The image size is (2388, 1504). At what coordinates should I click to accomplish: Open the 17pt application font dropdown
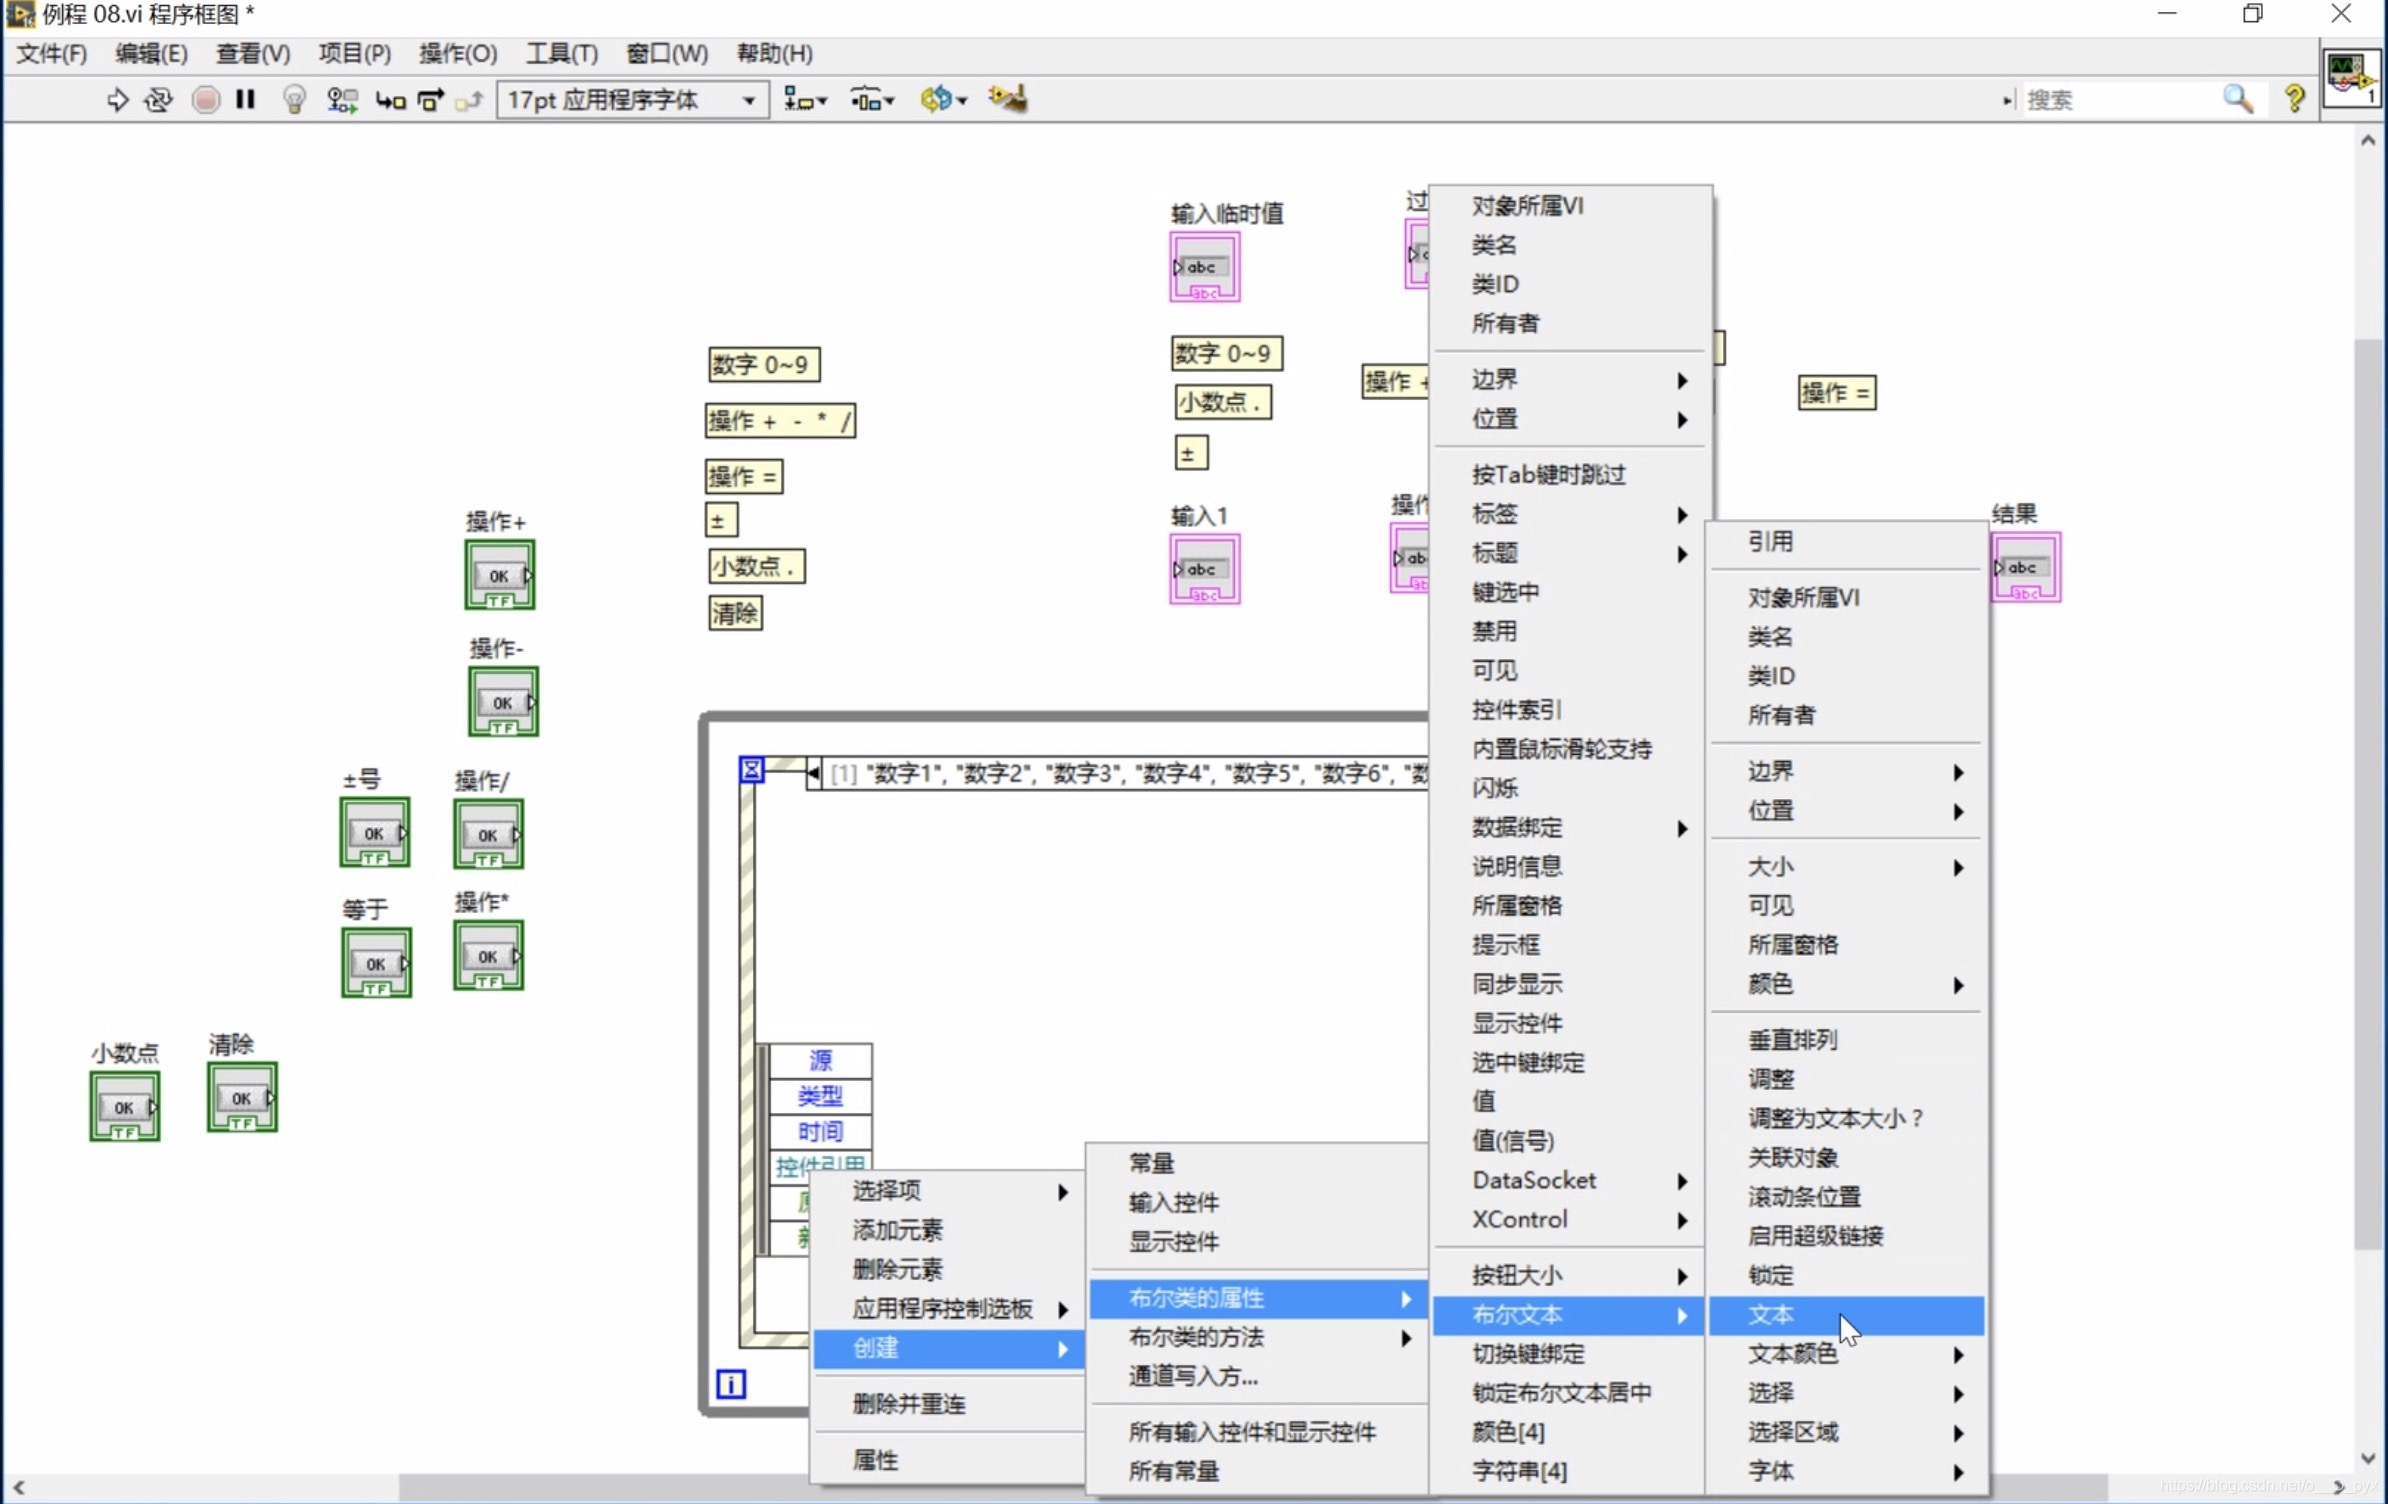click(x=633, y=99)
